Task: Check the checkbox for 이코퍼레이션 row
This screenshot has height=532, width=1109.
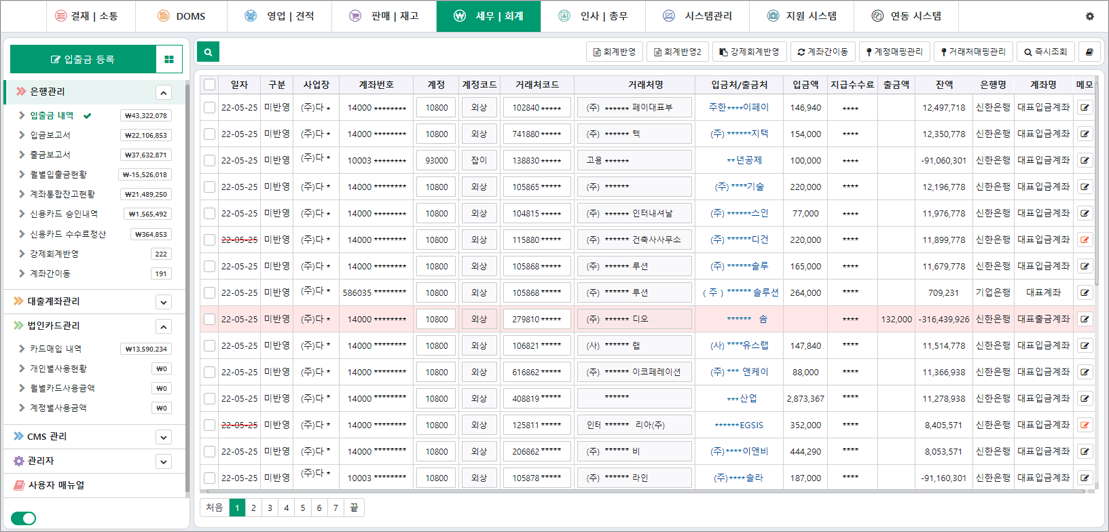Action: coord(209,372)
